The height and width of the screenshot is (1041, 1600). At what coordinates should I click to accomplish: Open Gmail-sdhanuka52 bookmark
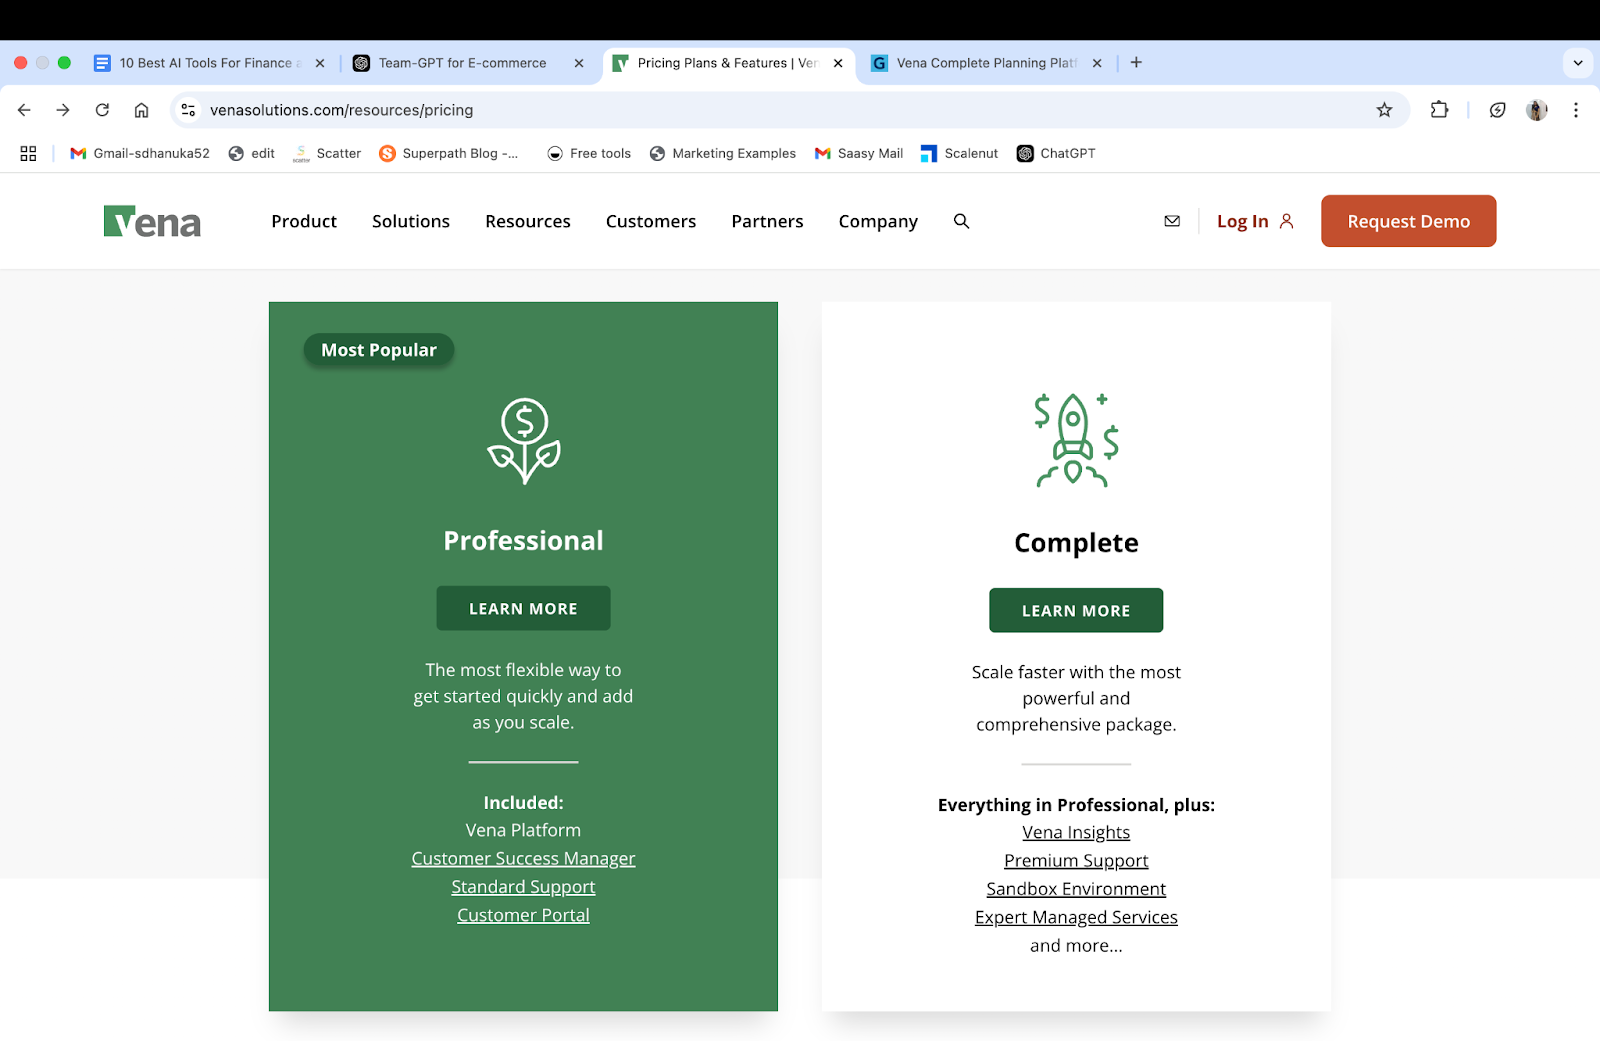pyautogui.click(x=140, y=153)
